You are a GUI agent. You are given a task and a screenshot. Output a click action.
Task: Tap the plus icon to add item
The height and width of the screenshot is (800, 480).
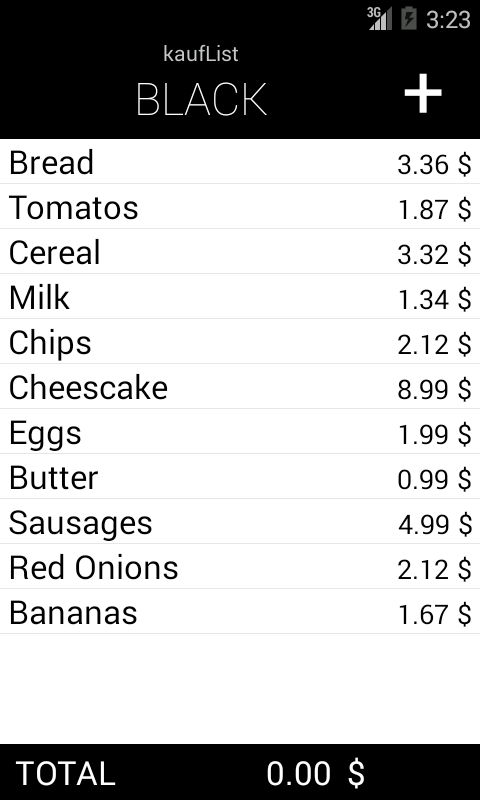pos(423,93)
